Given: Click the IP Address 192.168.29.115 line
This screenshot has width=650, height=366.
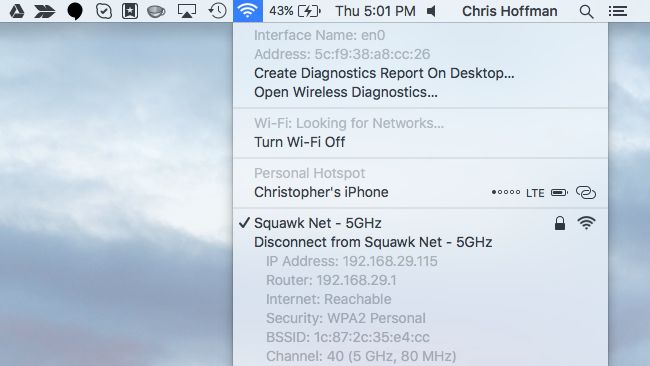Looking at the screenshot, I should pyautogui.click(x=352, y=261).
